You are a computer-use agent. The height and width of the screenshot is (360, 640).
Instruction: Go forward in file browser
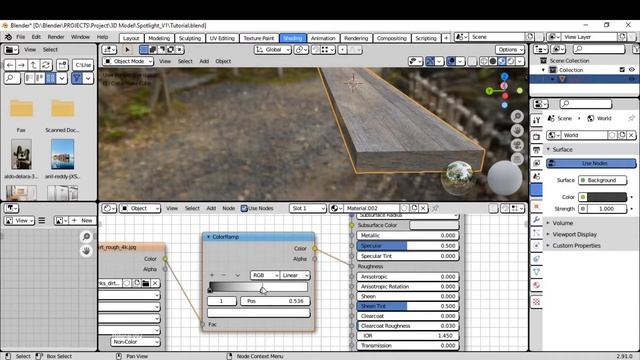(21, 65)
